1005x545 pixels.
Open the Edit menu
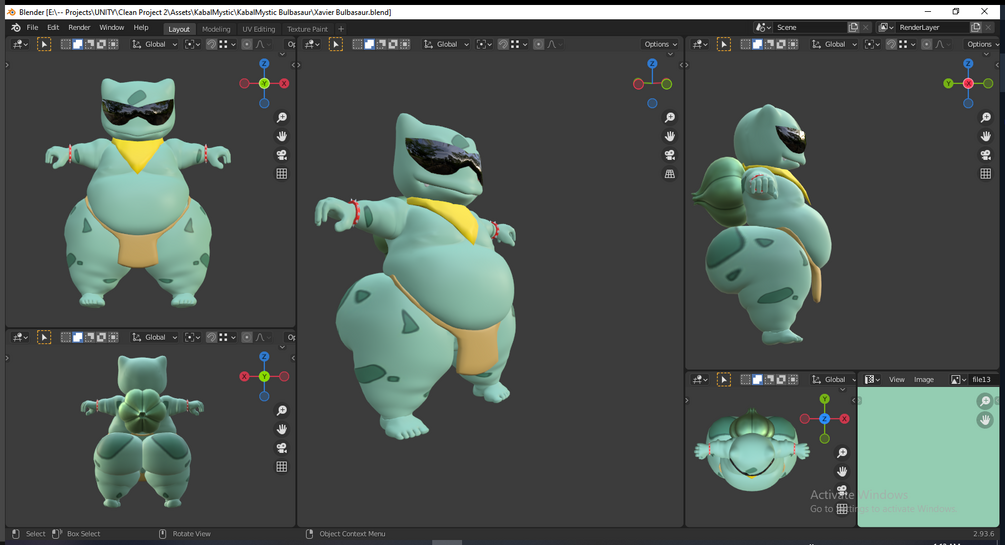click(x=53, y=28)
